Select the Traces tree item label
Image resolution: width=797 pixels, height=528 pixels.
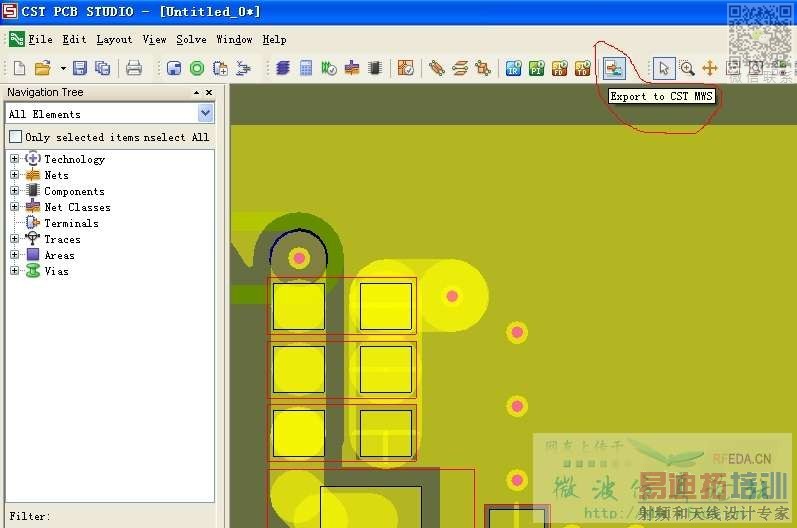tap(62, 239)
